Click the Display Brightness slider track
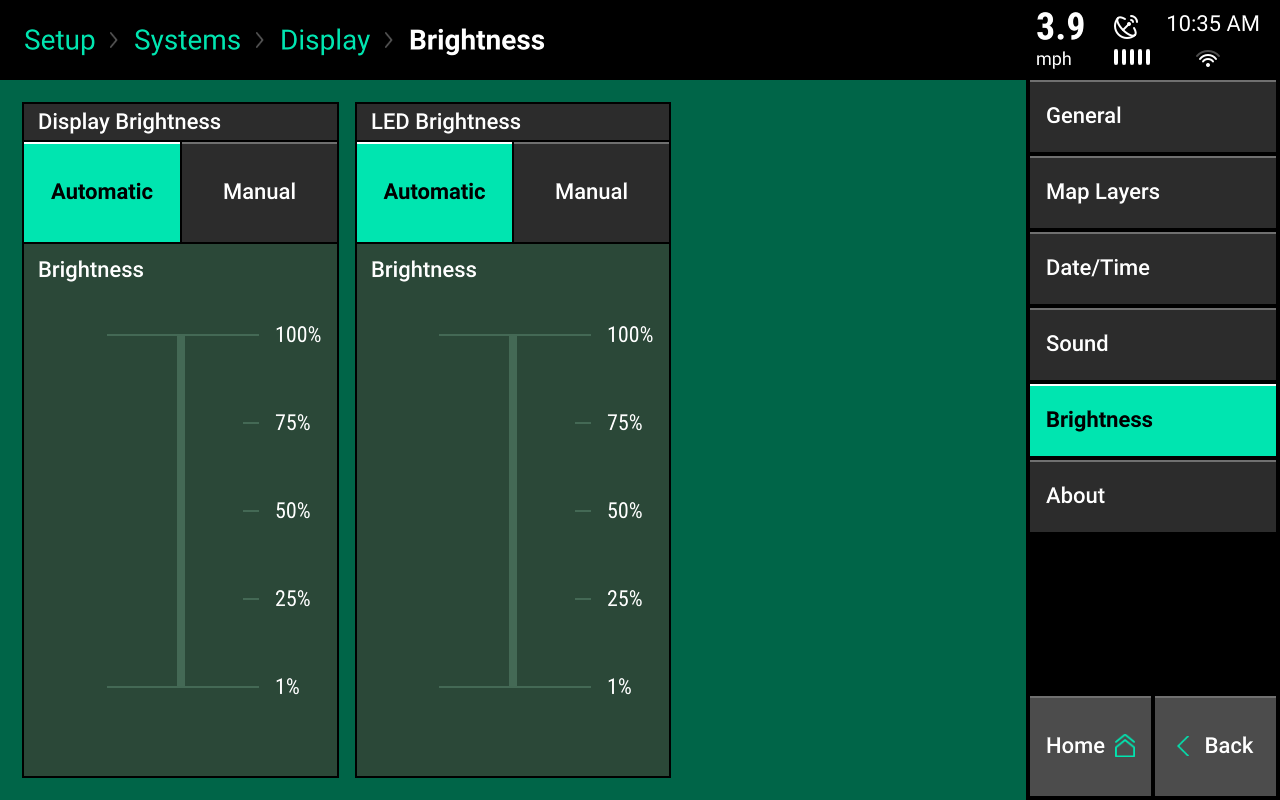The image size is (1280, 800). tap(181, 511)
